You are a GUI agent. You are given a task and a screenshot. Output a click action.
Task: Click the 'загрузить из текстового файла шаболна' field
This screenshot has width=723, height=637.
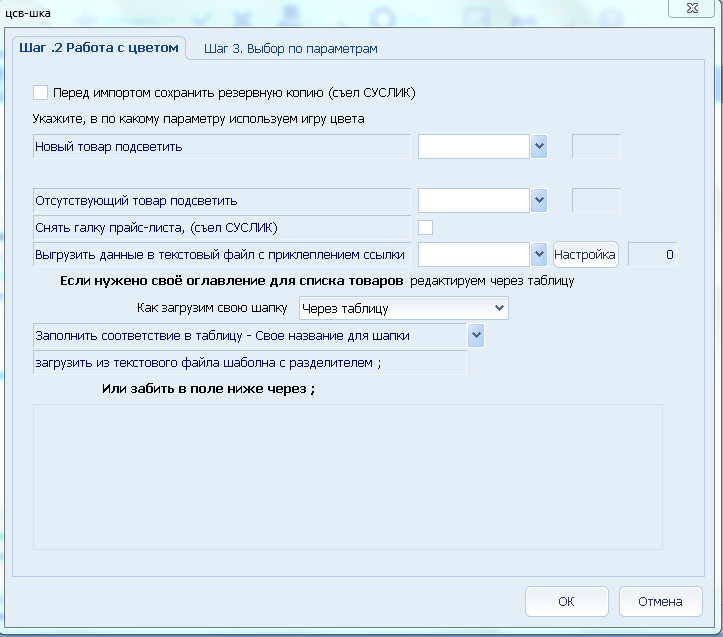[249, 363]
